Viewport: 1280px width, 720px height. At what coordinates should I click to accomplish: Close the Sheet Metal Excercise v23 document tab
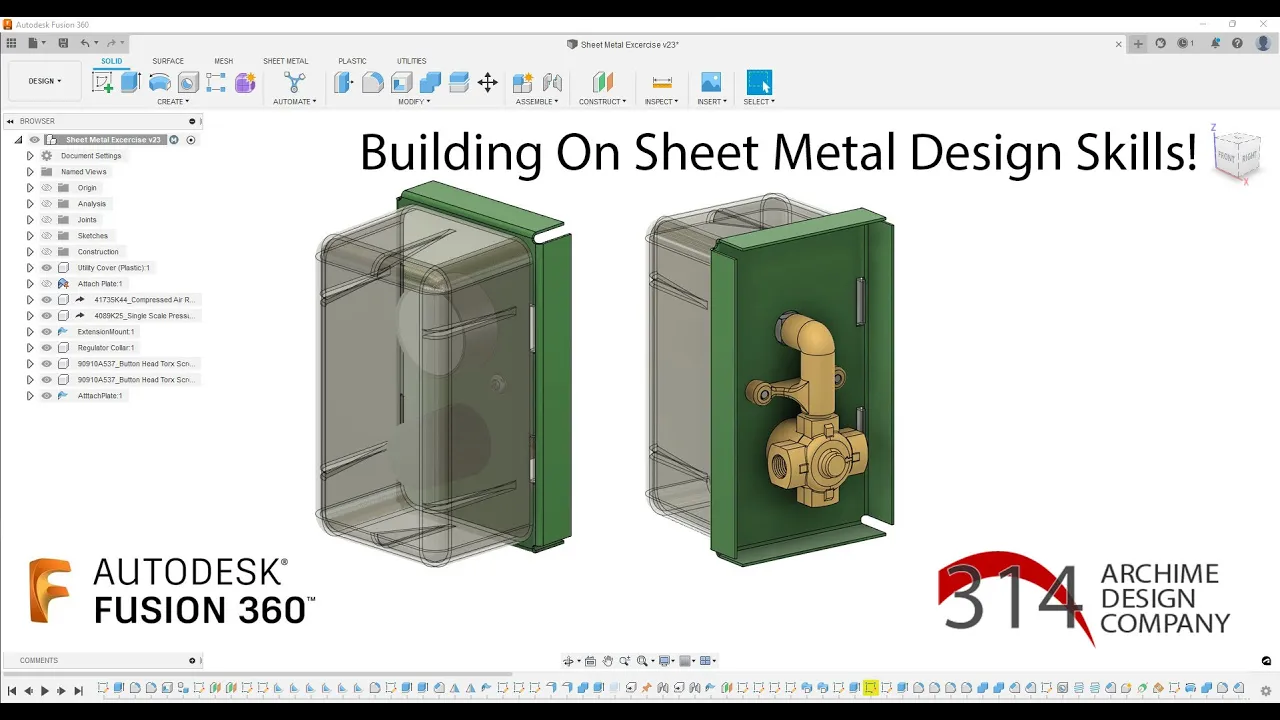(1119, 44)
